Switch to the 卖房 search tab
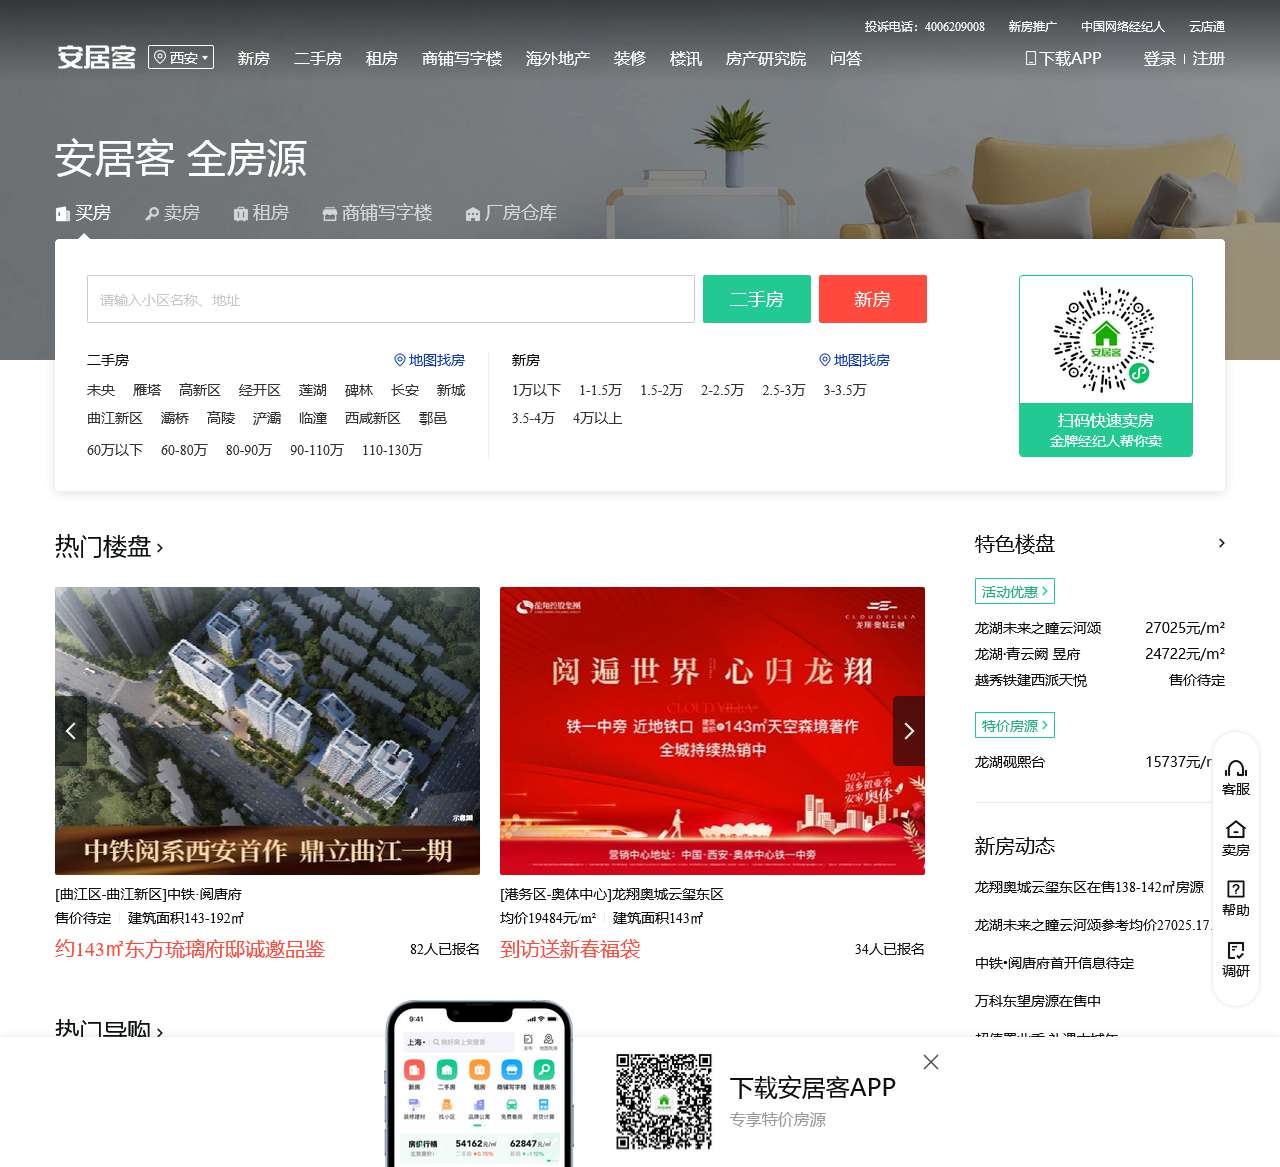Image resolution: width=1280 pixels, height=1167 pixels. (172, 213)
